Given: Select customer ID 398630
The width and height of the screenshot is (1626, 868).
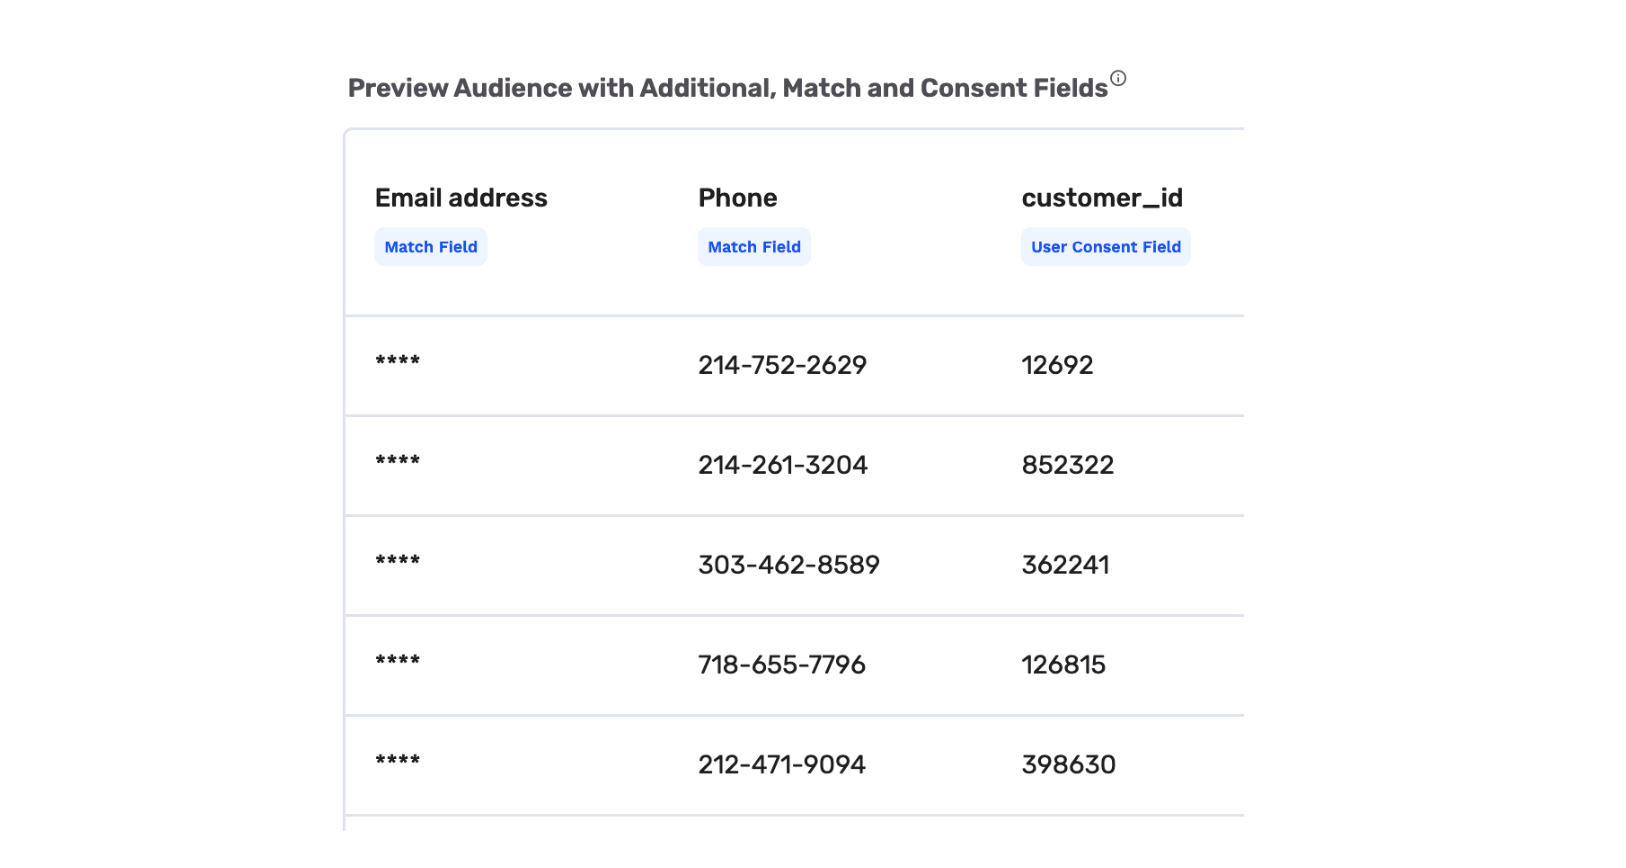Looking at the screenshot, I should coord(1068,765).
